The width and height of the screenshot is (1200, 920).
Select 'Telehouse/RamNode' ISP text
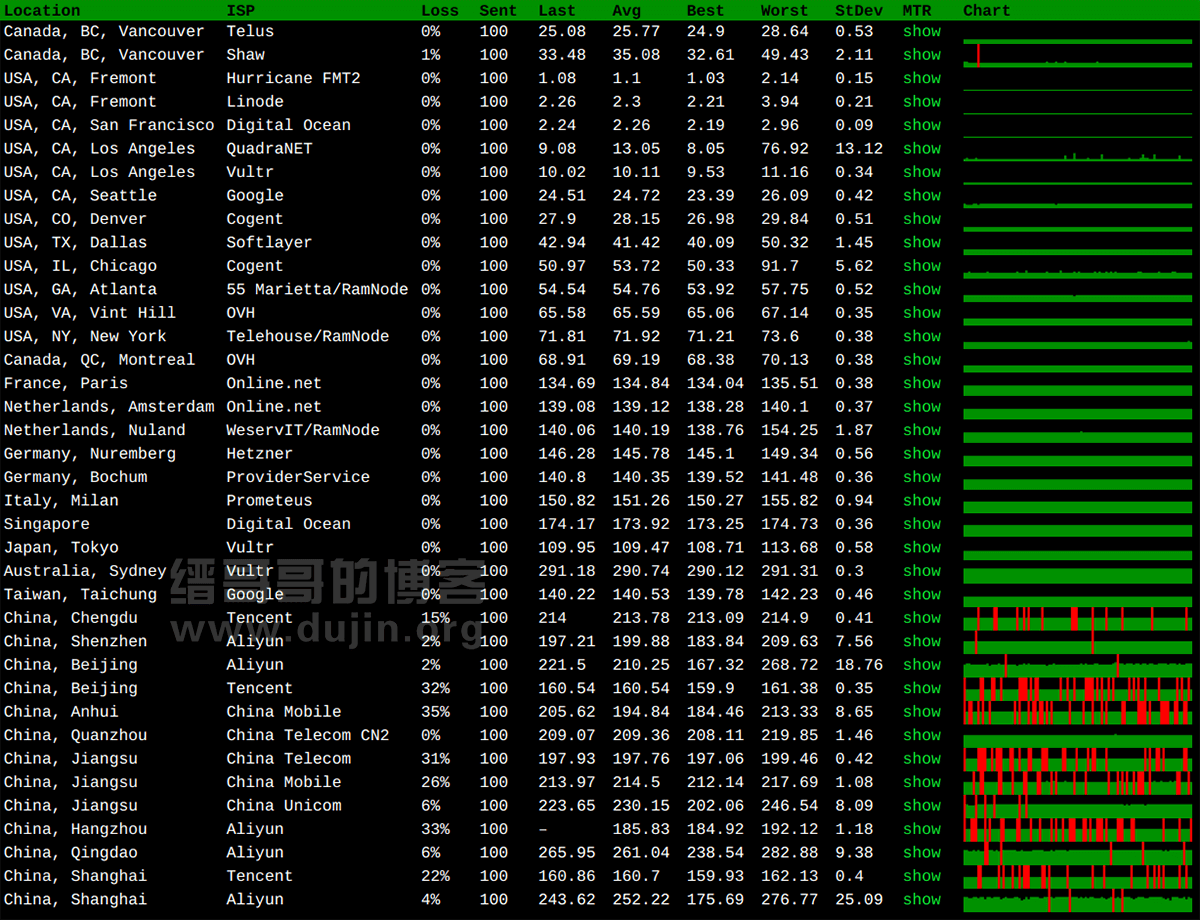click(x=308, y=337)
